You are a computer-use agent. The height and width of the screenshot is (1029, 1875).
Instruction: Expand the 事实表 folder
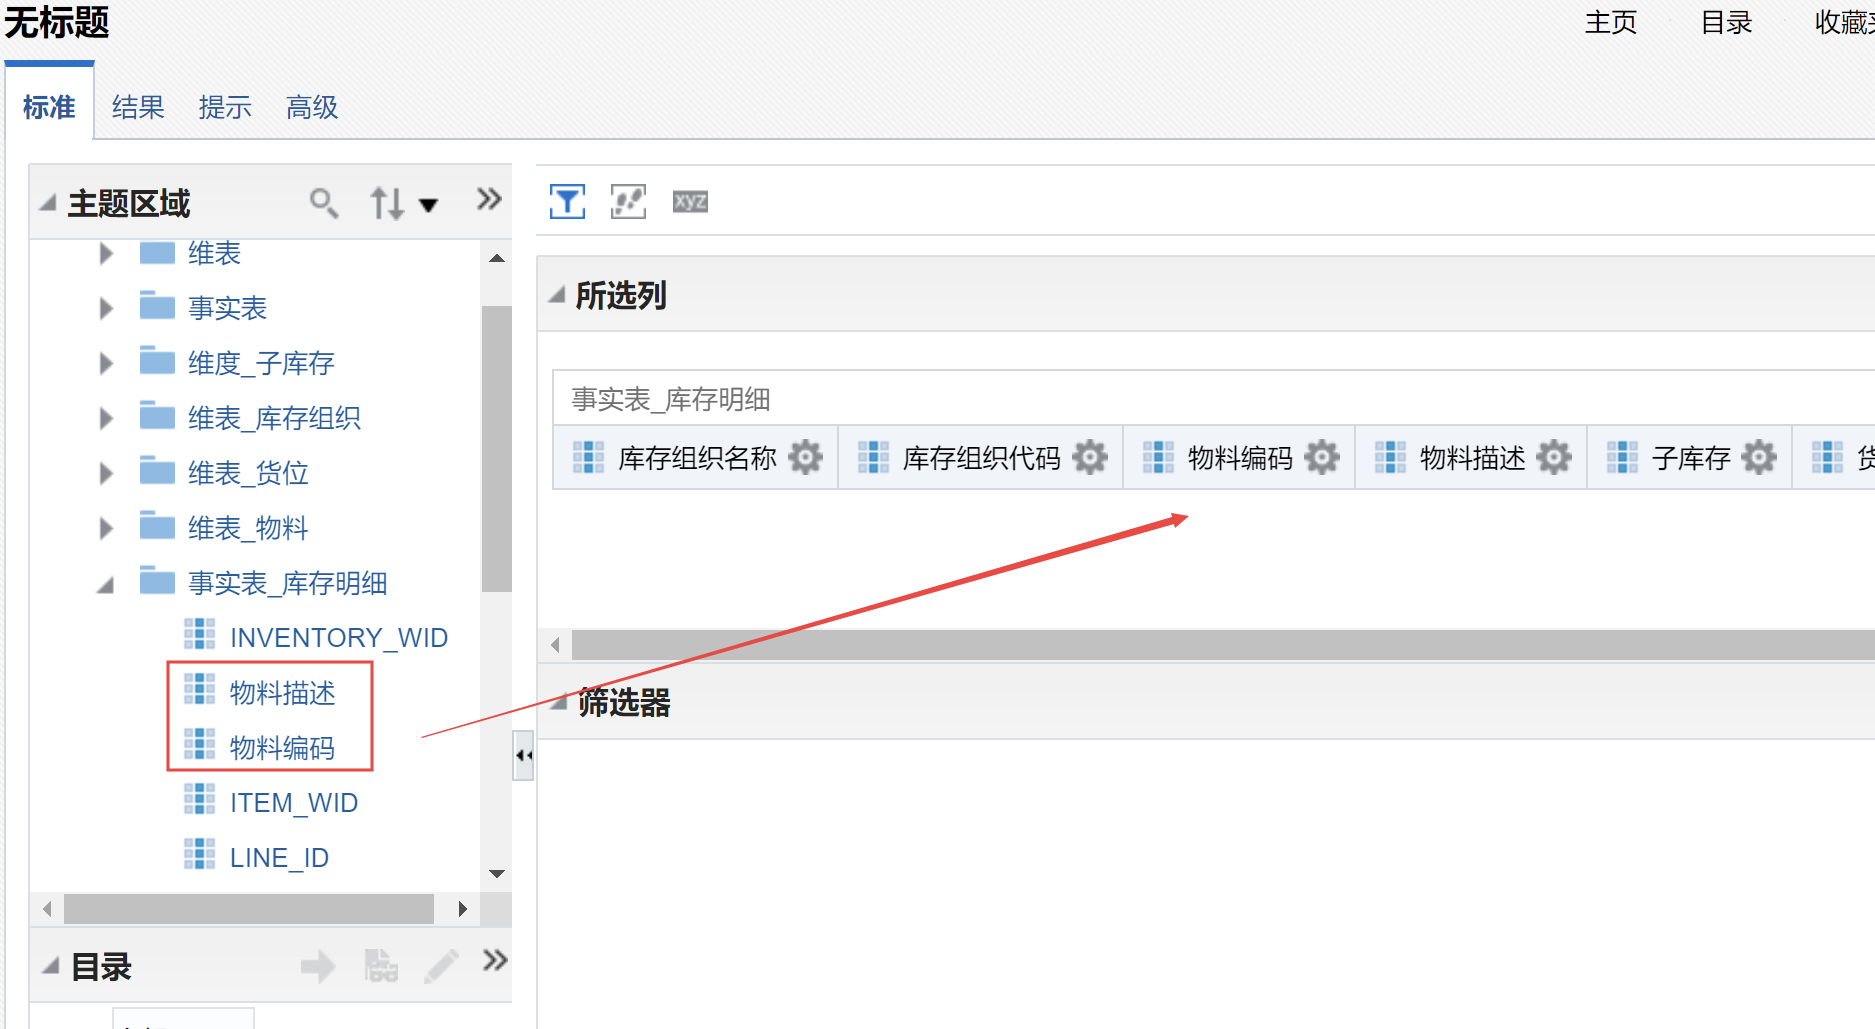106,308
